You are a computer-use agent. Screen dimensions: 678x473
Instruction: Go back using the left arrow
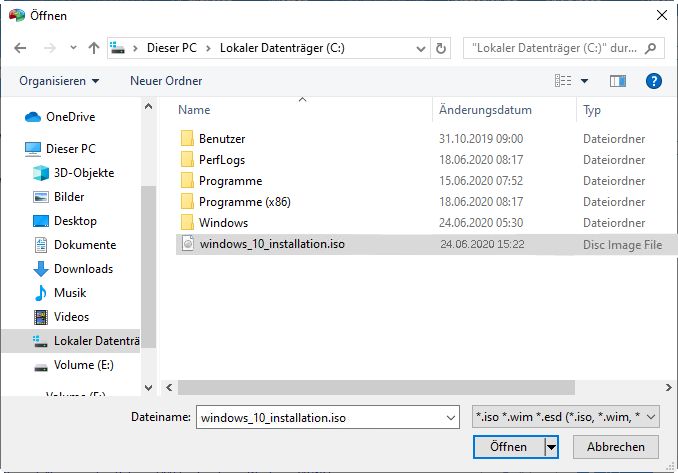20,48
